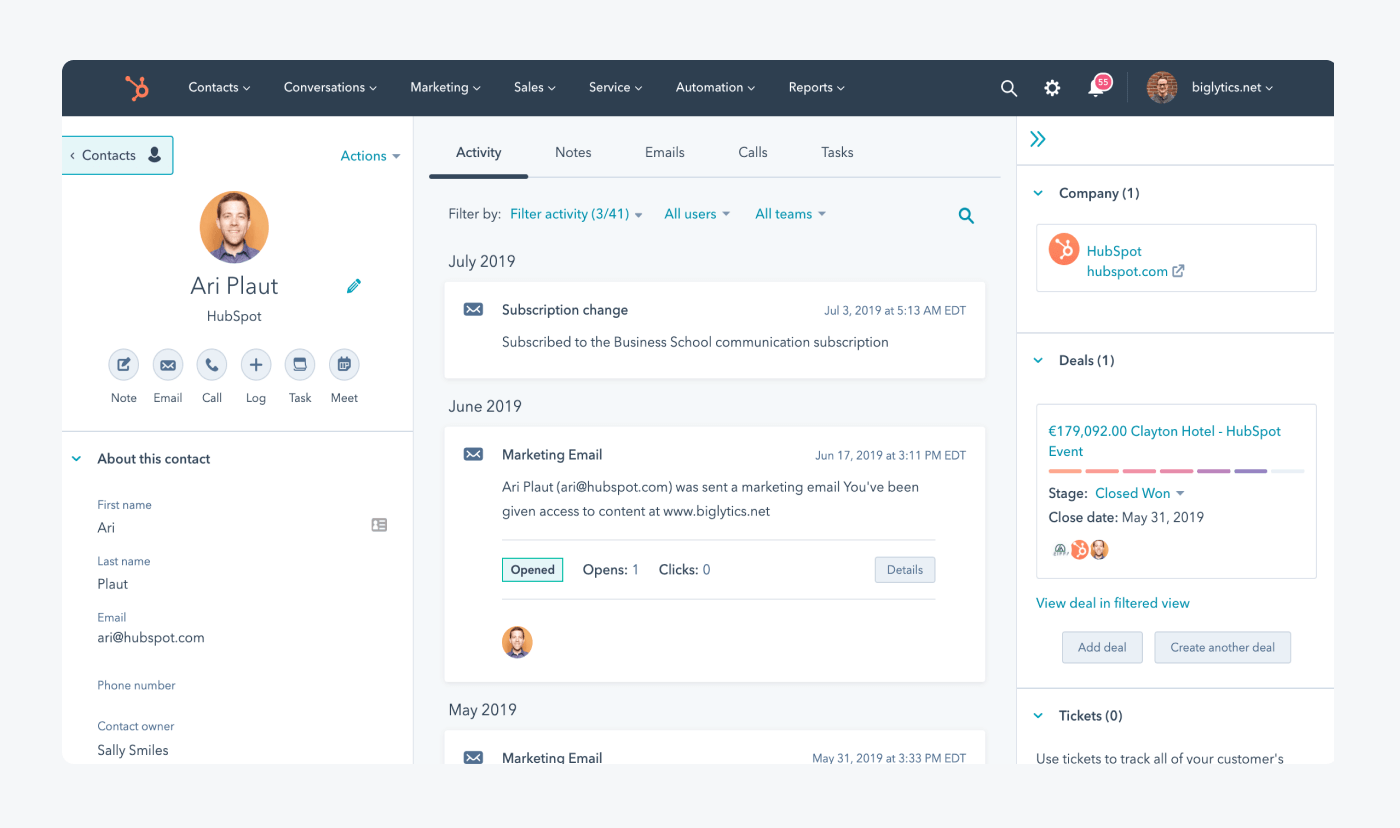Open the Contacts dropdown menu
The image size is (1400, 828).
point(219,88)
